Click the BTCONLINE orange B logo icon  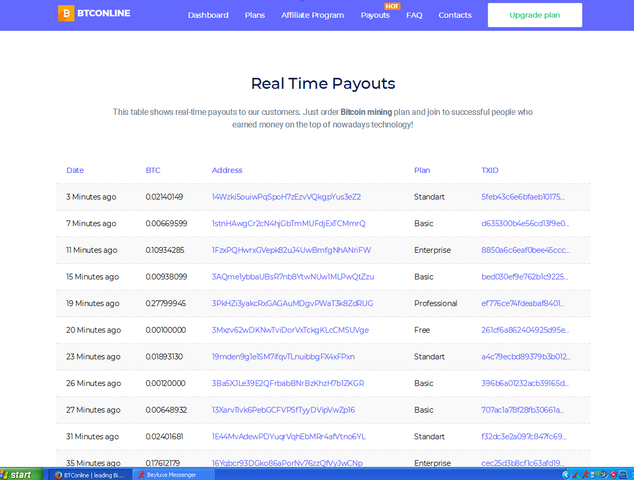pos(66,13)
